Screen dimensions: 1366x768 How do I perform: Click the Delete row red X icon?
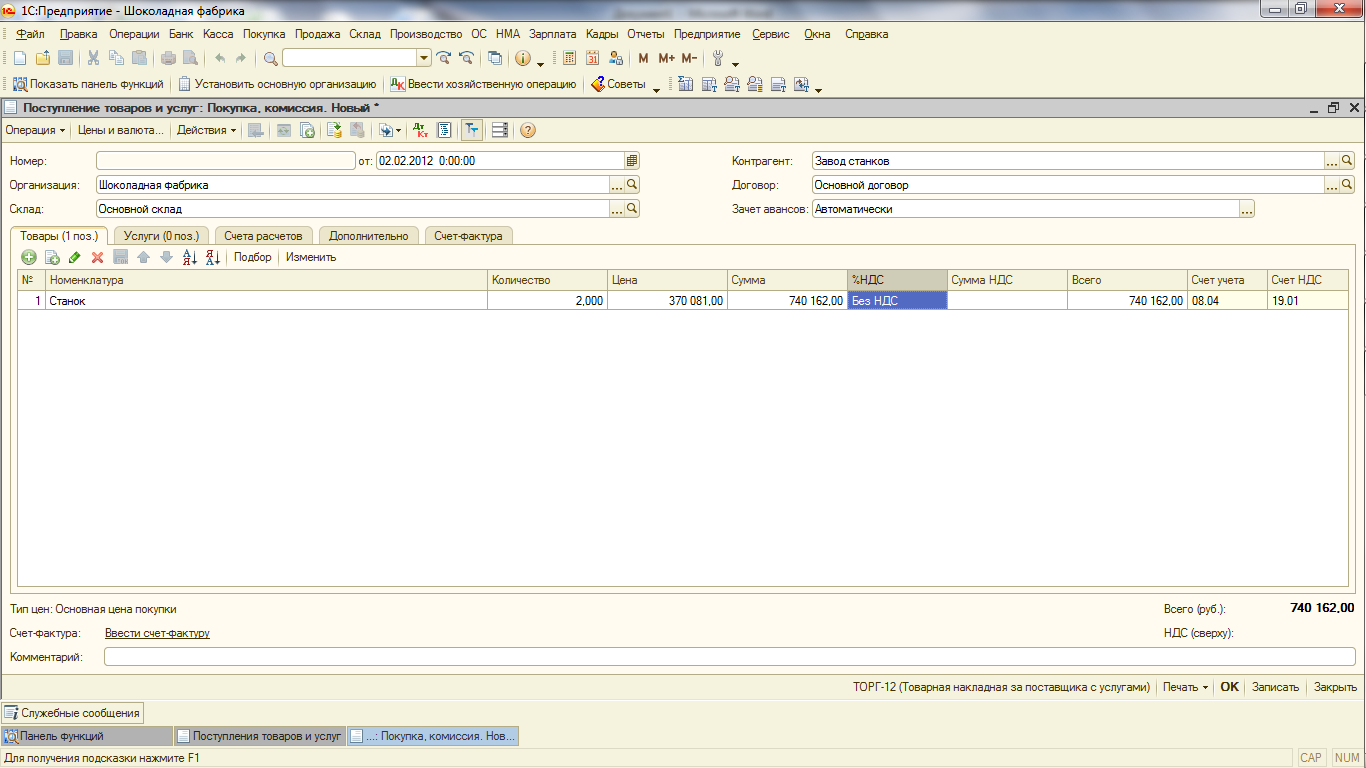[x=98, y=257]
